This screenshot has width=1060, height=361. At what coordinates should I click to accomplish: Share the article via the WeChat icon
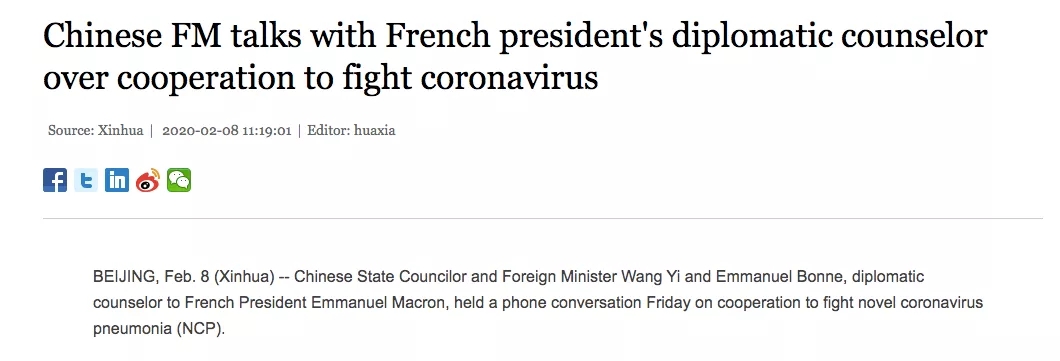(x=179, y=180)
